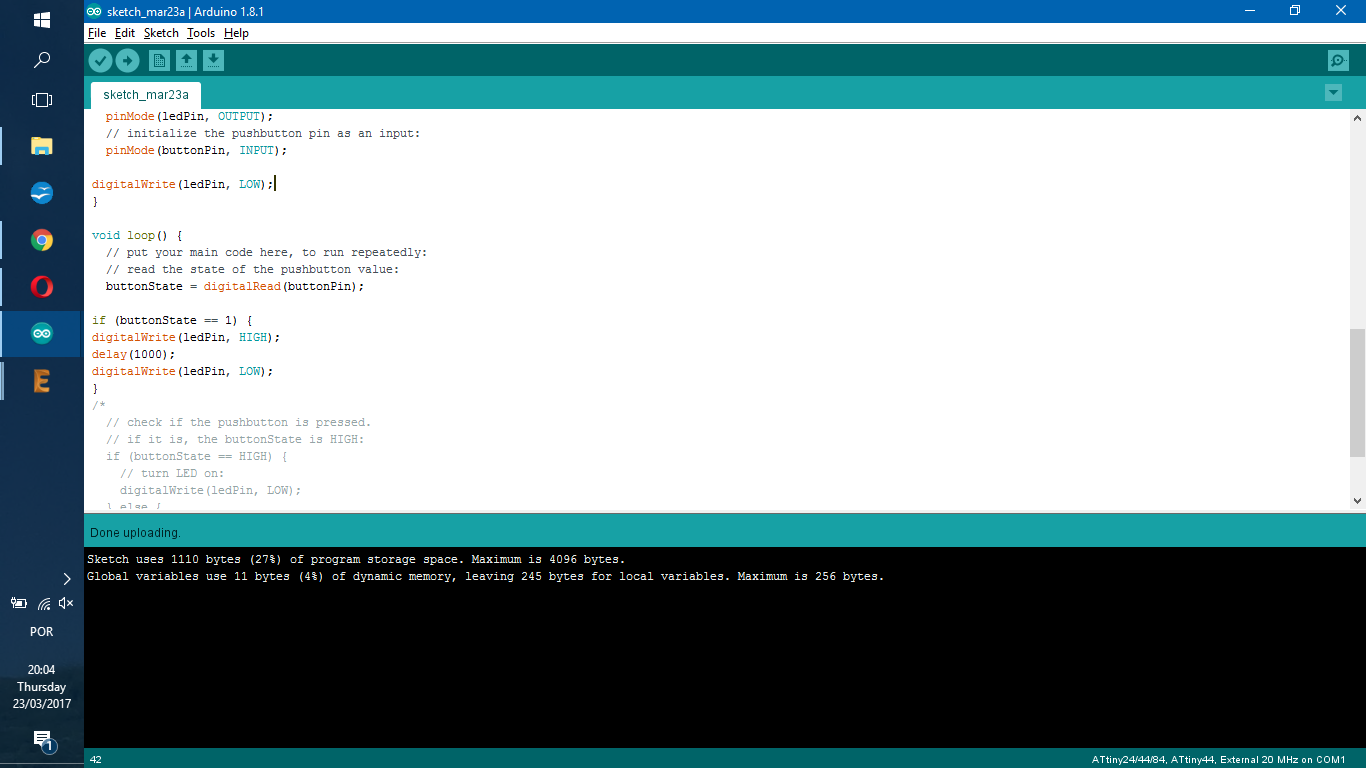This screenshot has height=768, width=1366.
Task: Click the 'void loop() {' line
Action: [137, 236]
